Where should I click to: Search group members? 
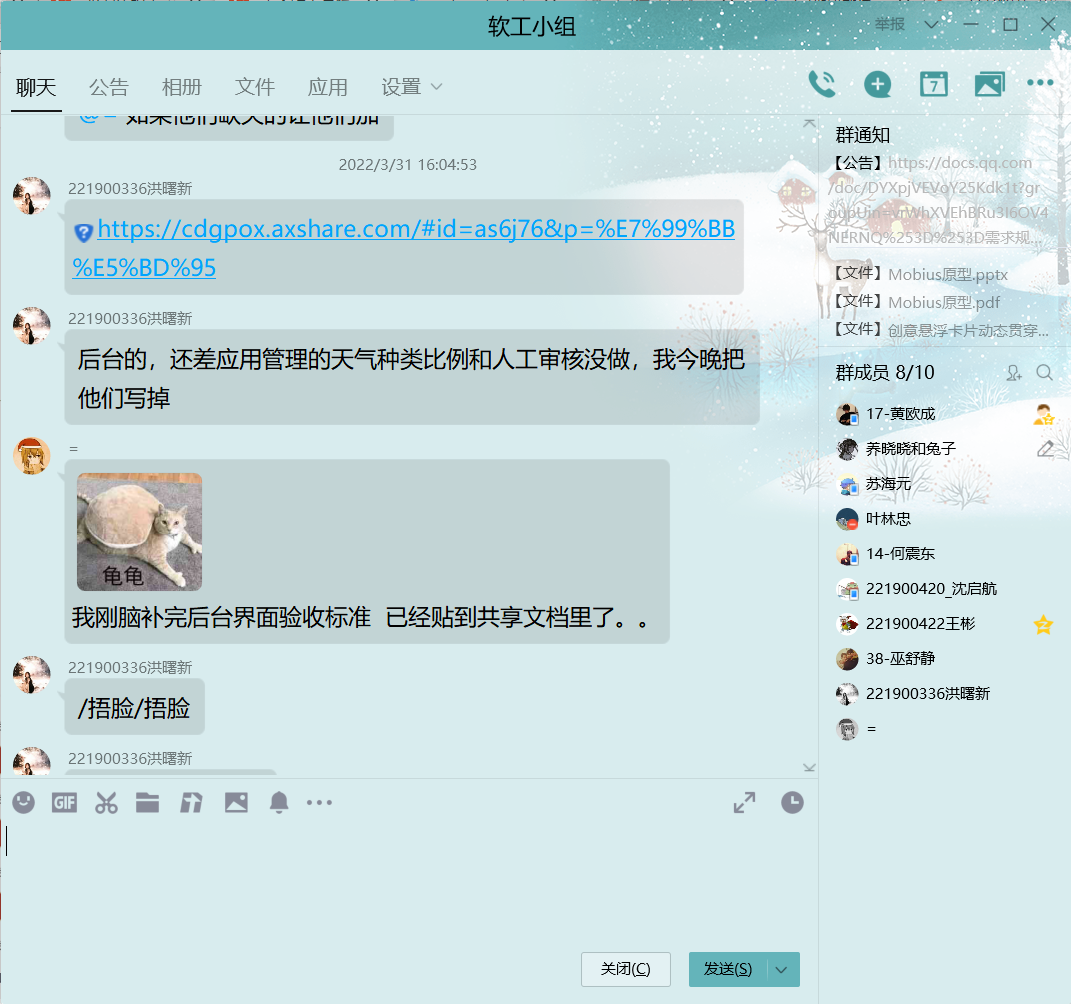(1044, 372)
